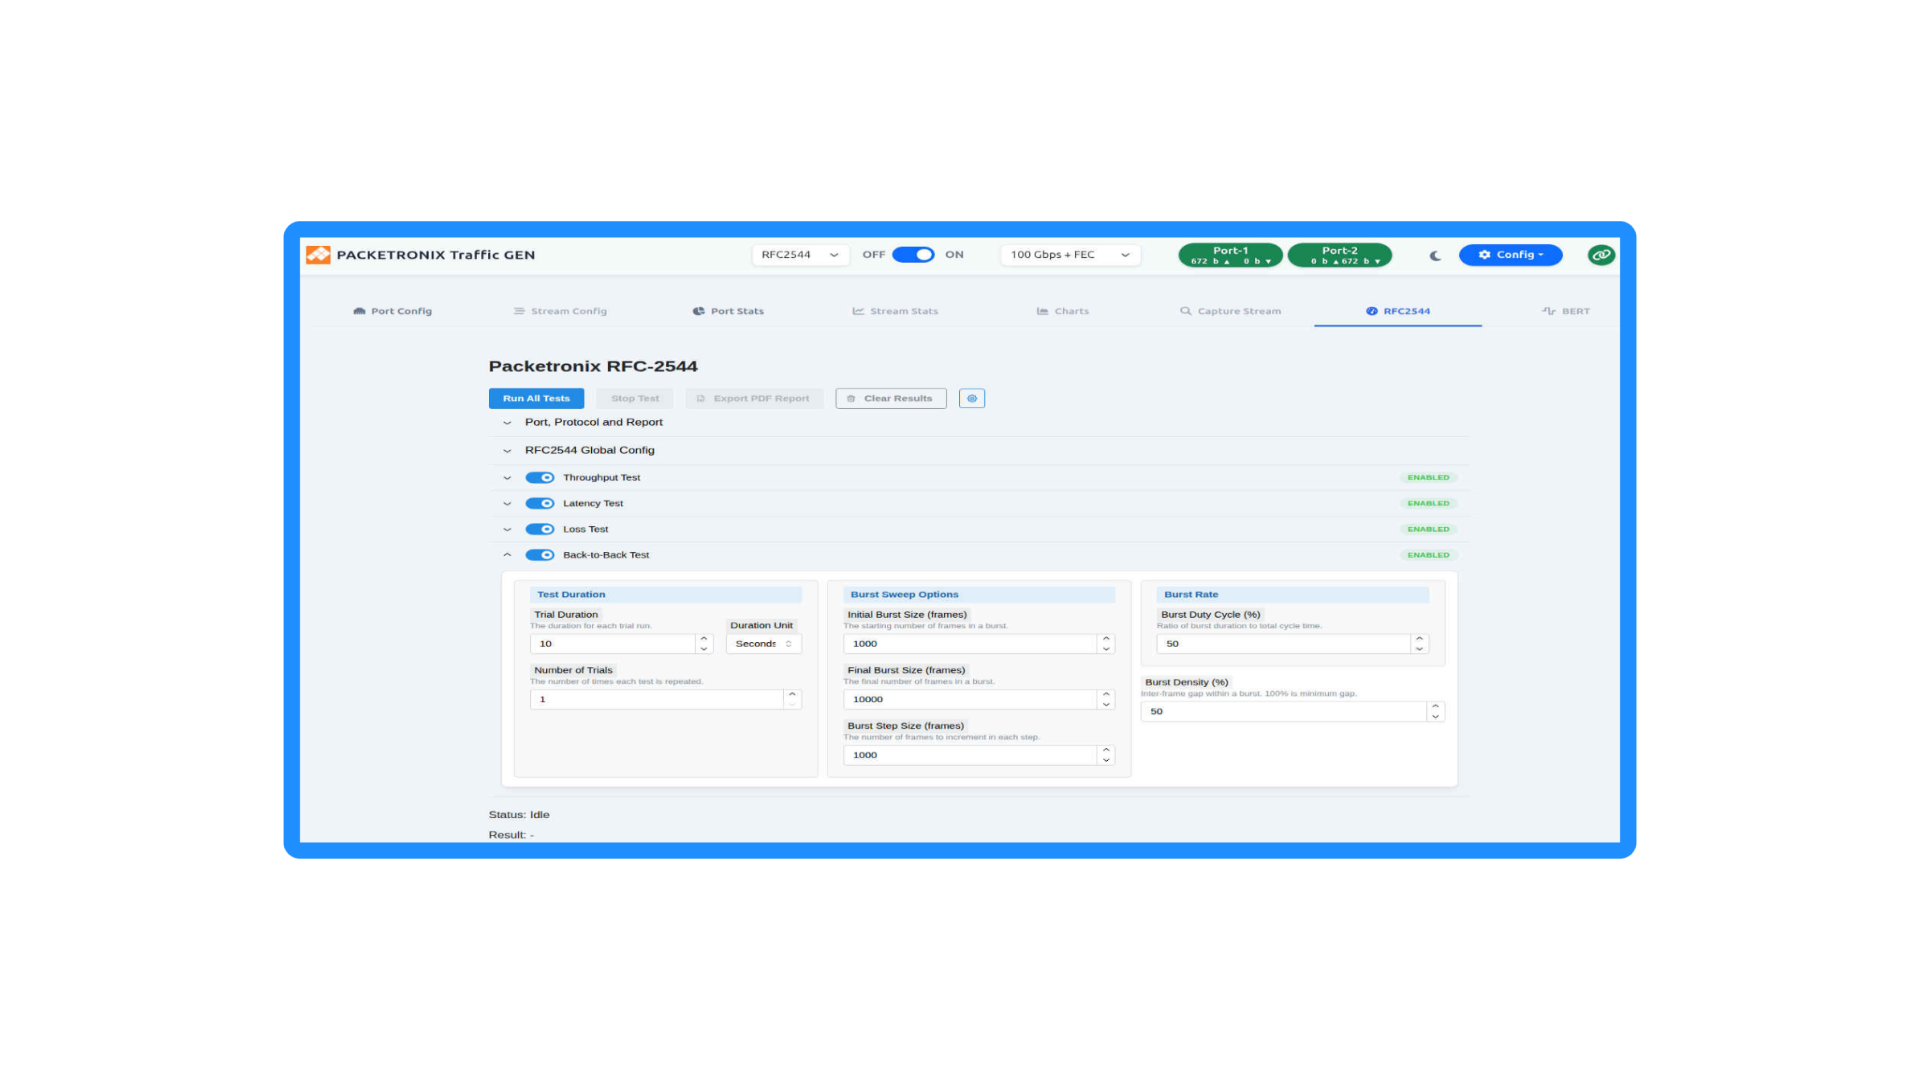Click the Loss Test ENABLED badge
Viewport: 1920px width, 1080px height.
click(x=1428, y=530)
